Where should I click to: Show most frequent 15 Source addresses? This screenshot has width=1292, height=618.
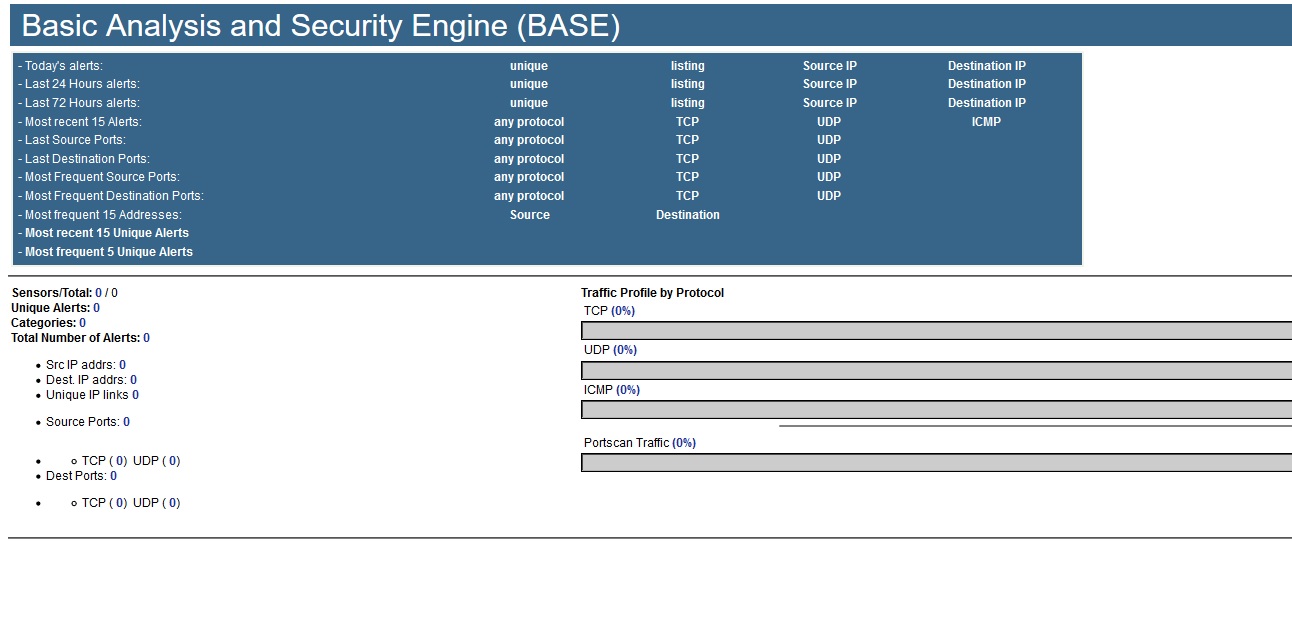[530, 215]
